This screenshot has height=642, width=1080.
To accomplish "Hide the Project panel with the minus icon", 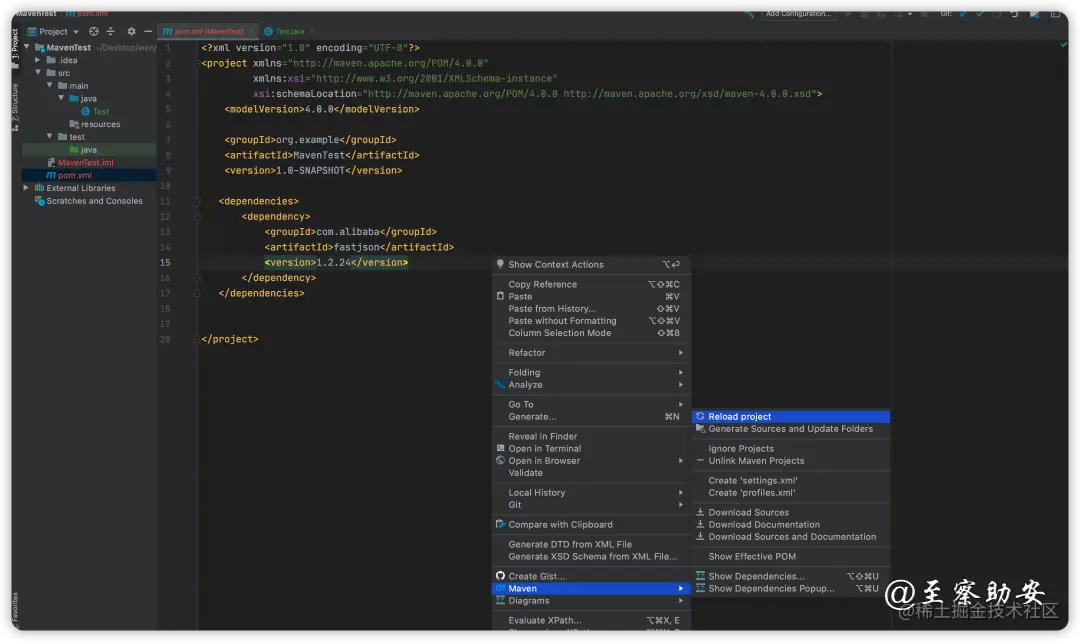I will [x=148, y=32].
